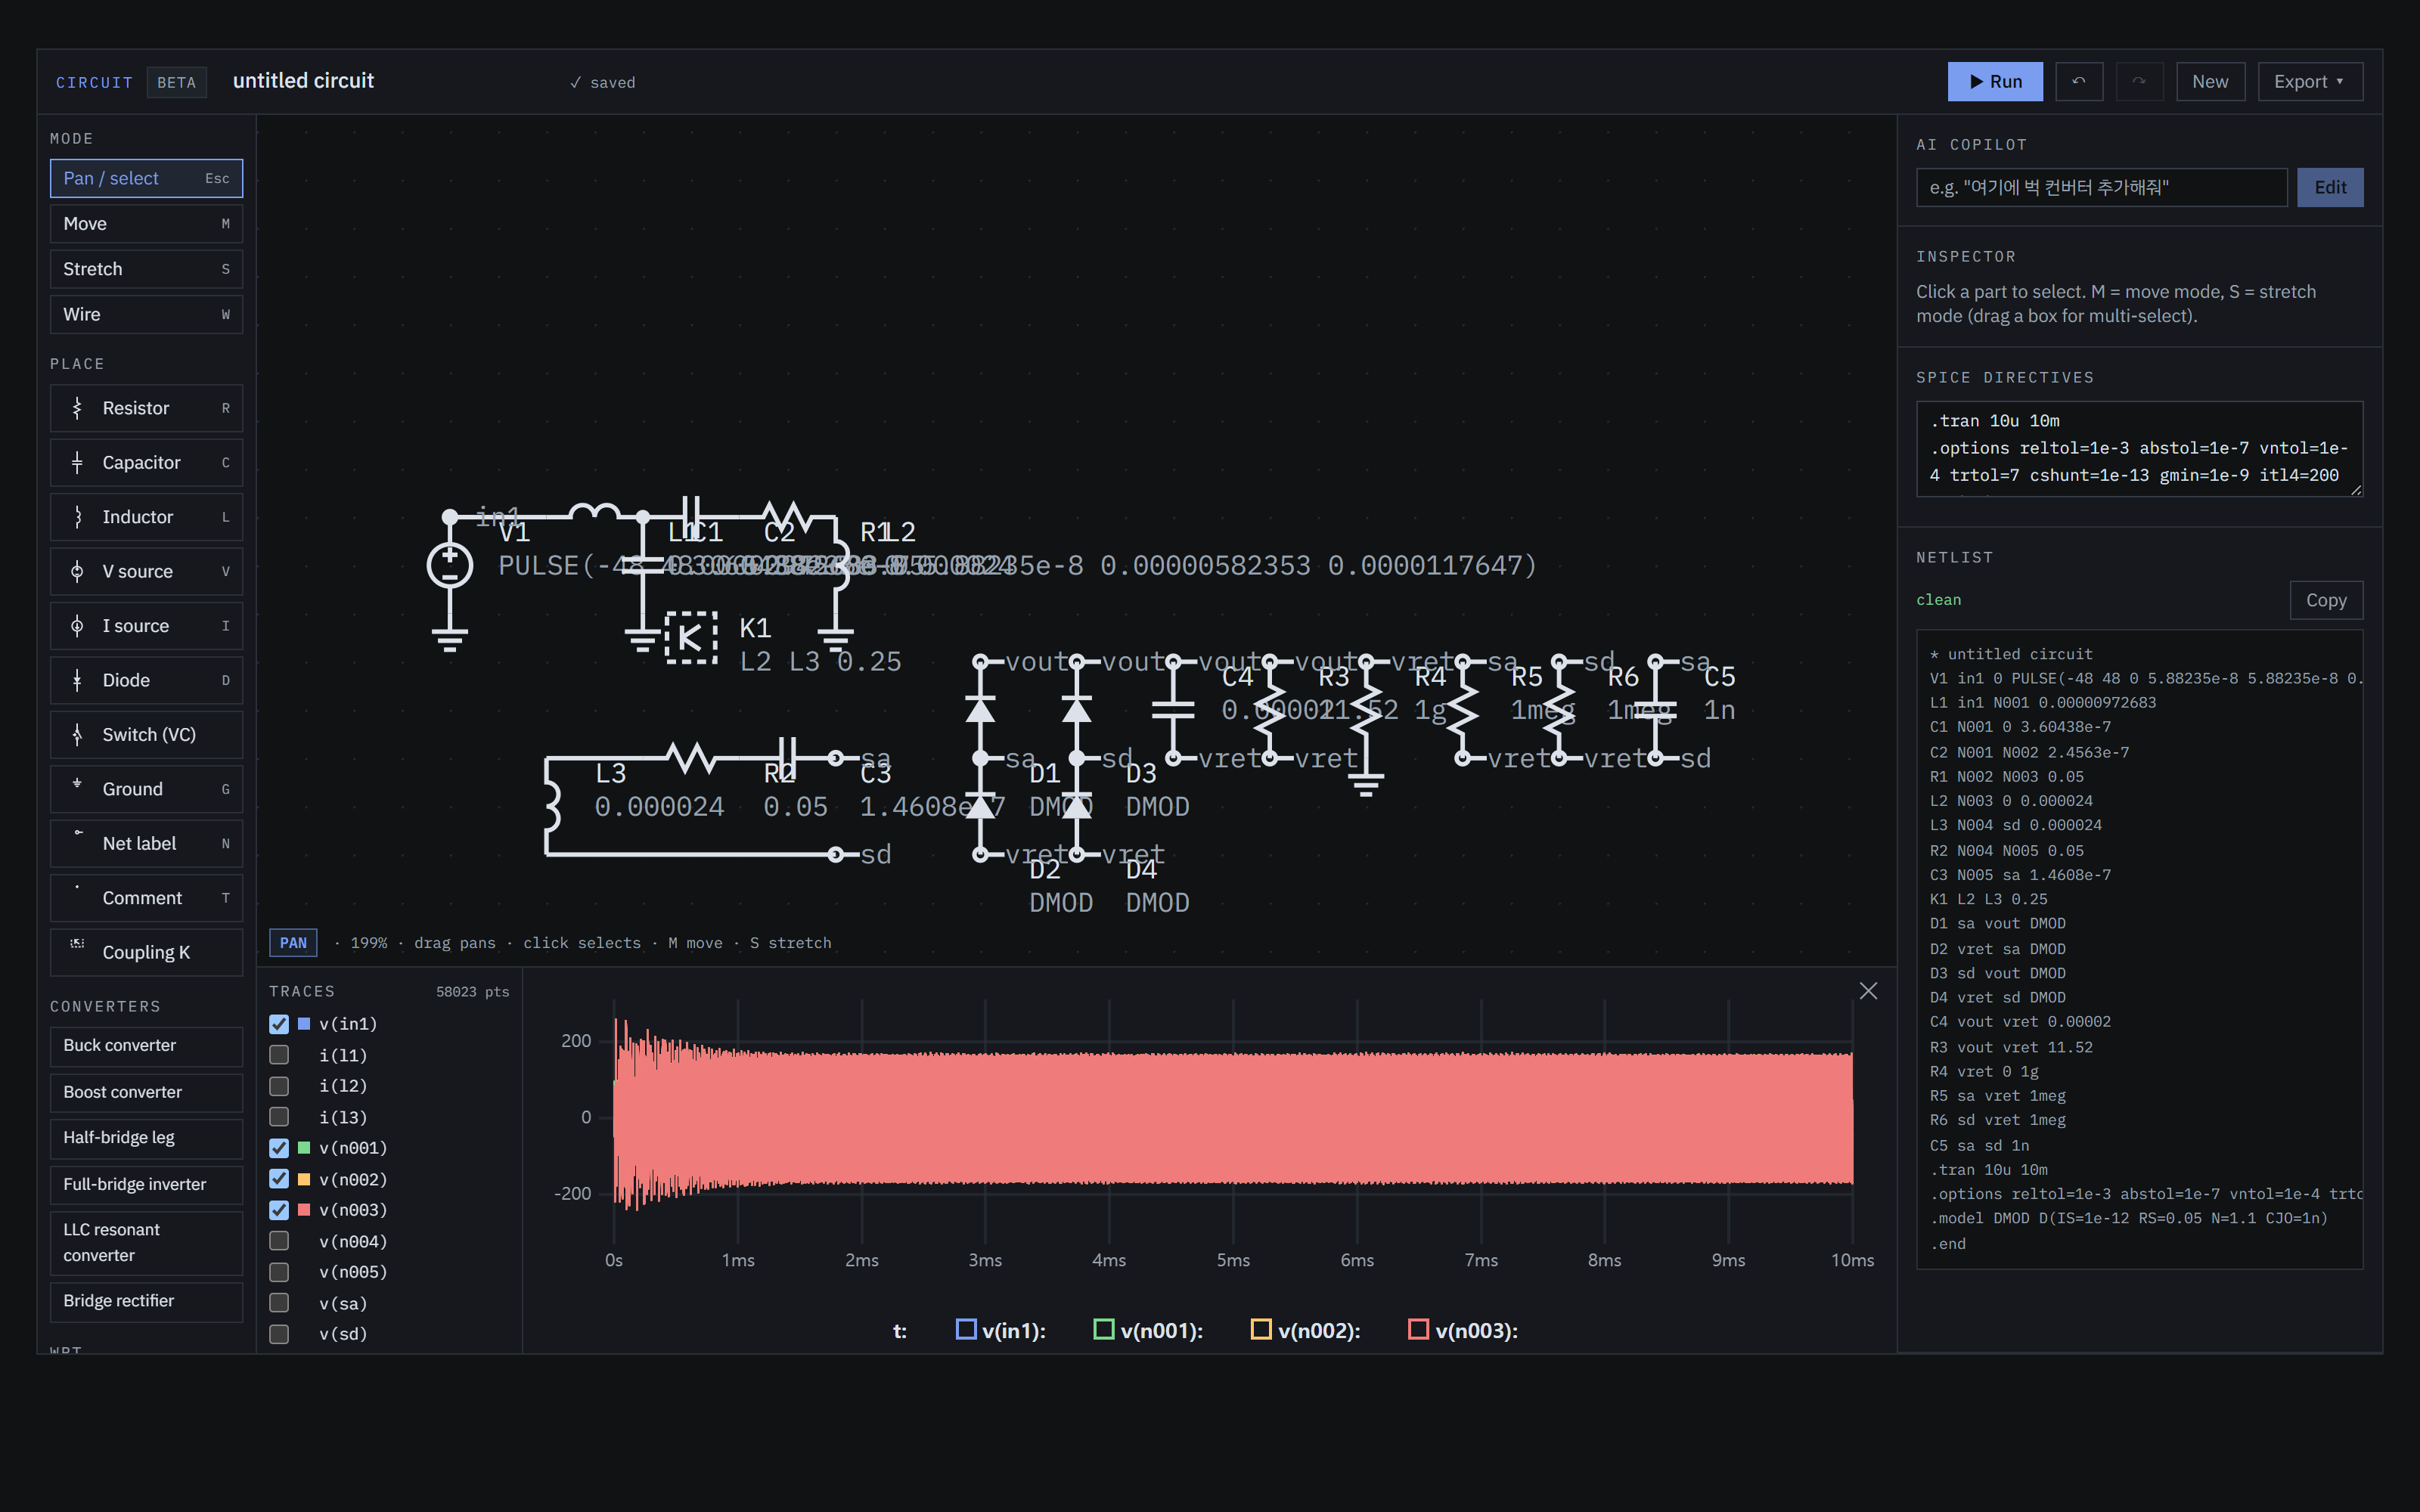Click the Net label icon

point(77,833)
